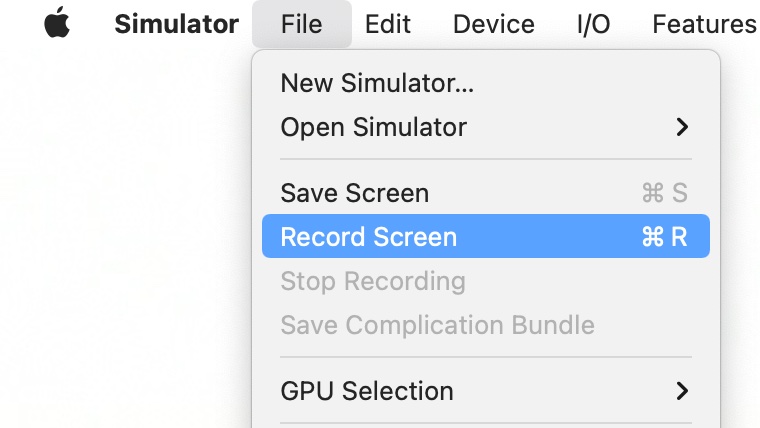Start recording with Record Screen
This screenshot has width=760, height=428.
pyautogui.click(x=368, y=237)
